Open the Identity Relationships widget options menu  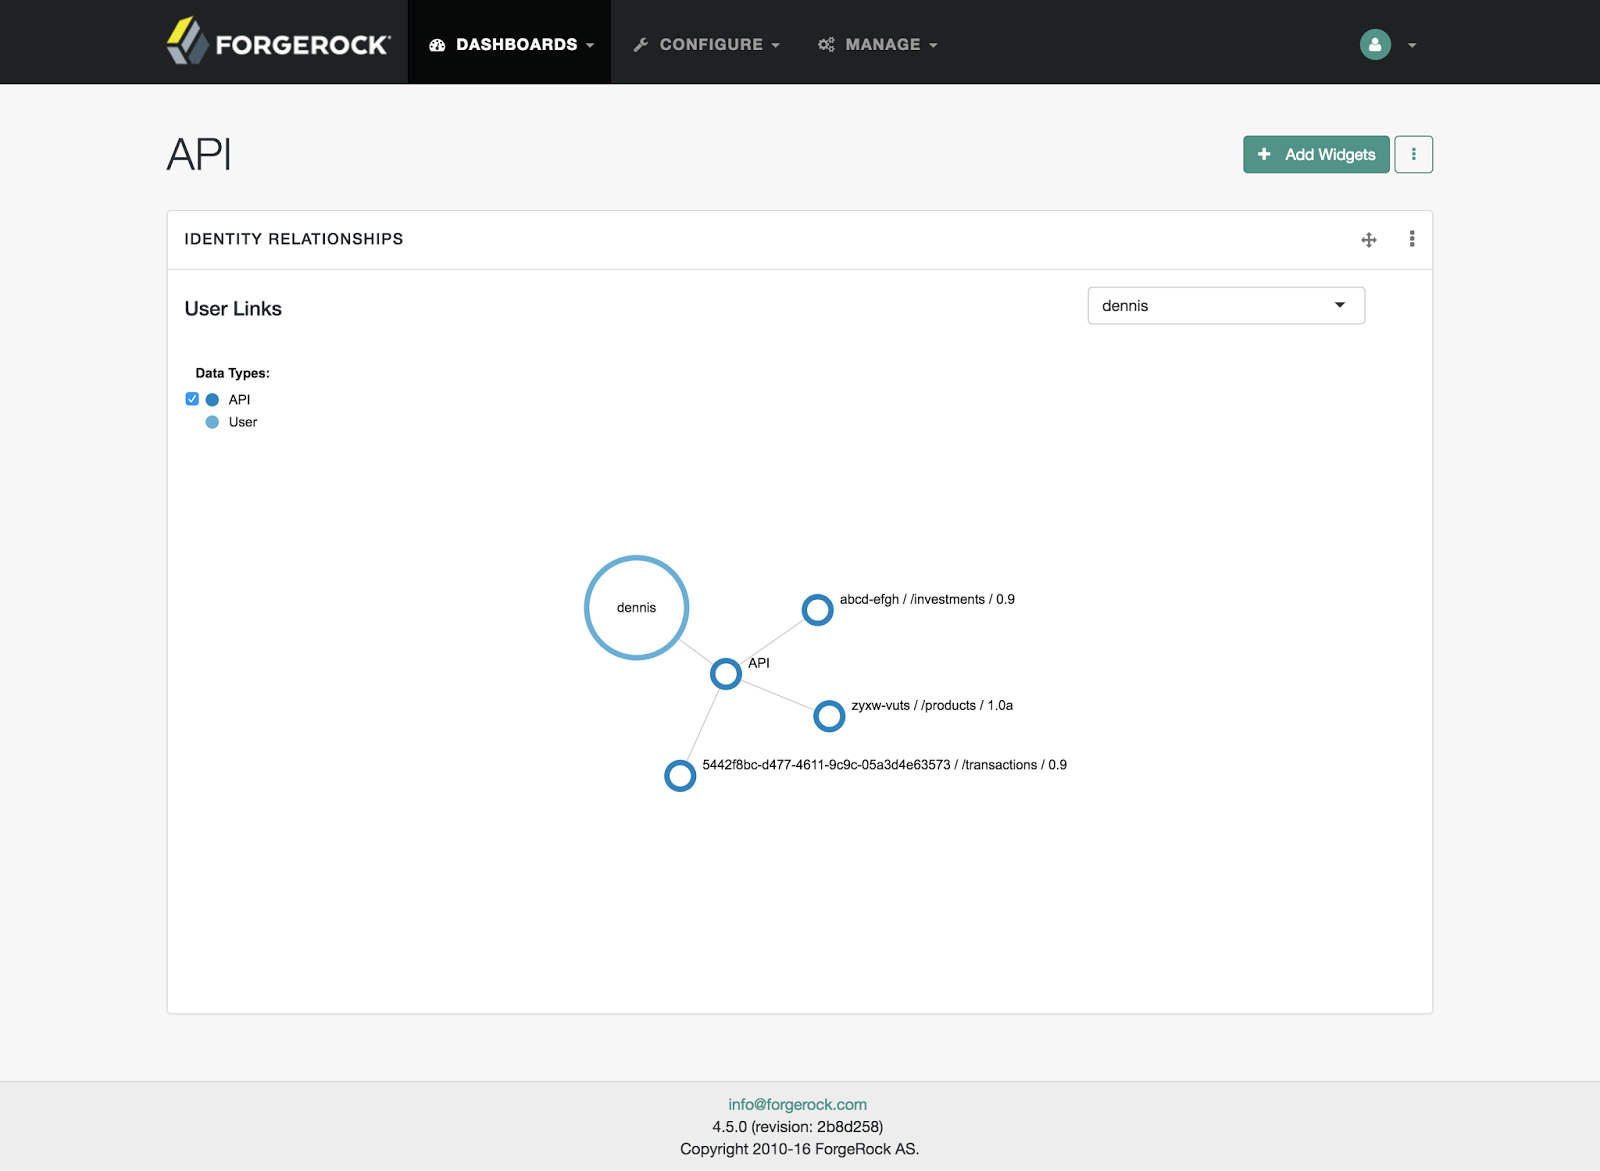[x=1412, y=239]
